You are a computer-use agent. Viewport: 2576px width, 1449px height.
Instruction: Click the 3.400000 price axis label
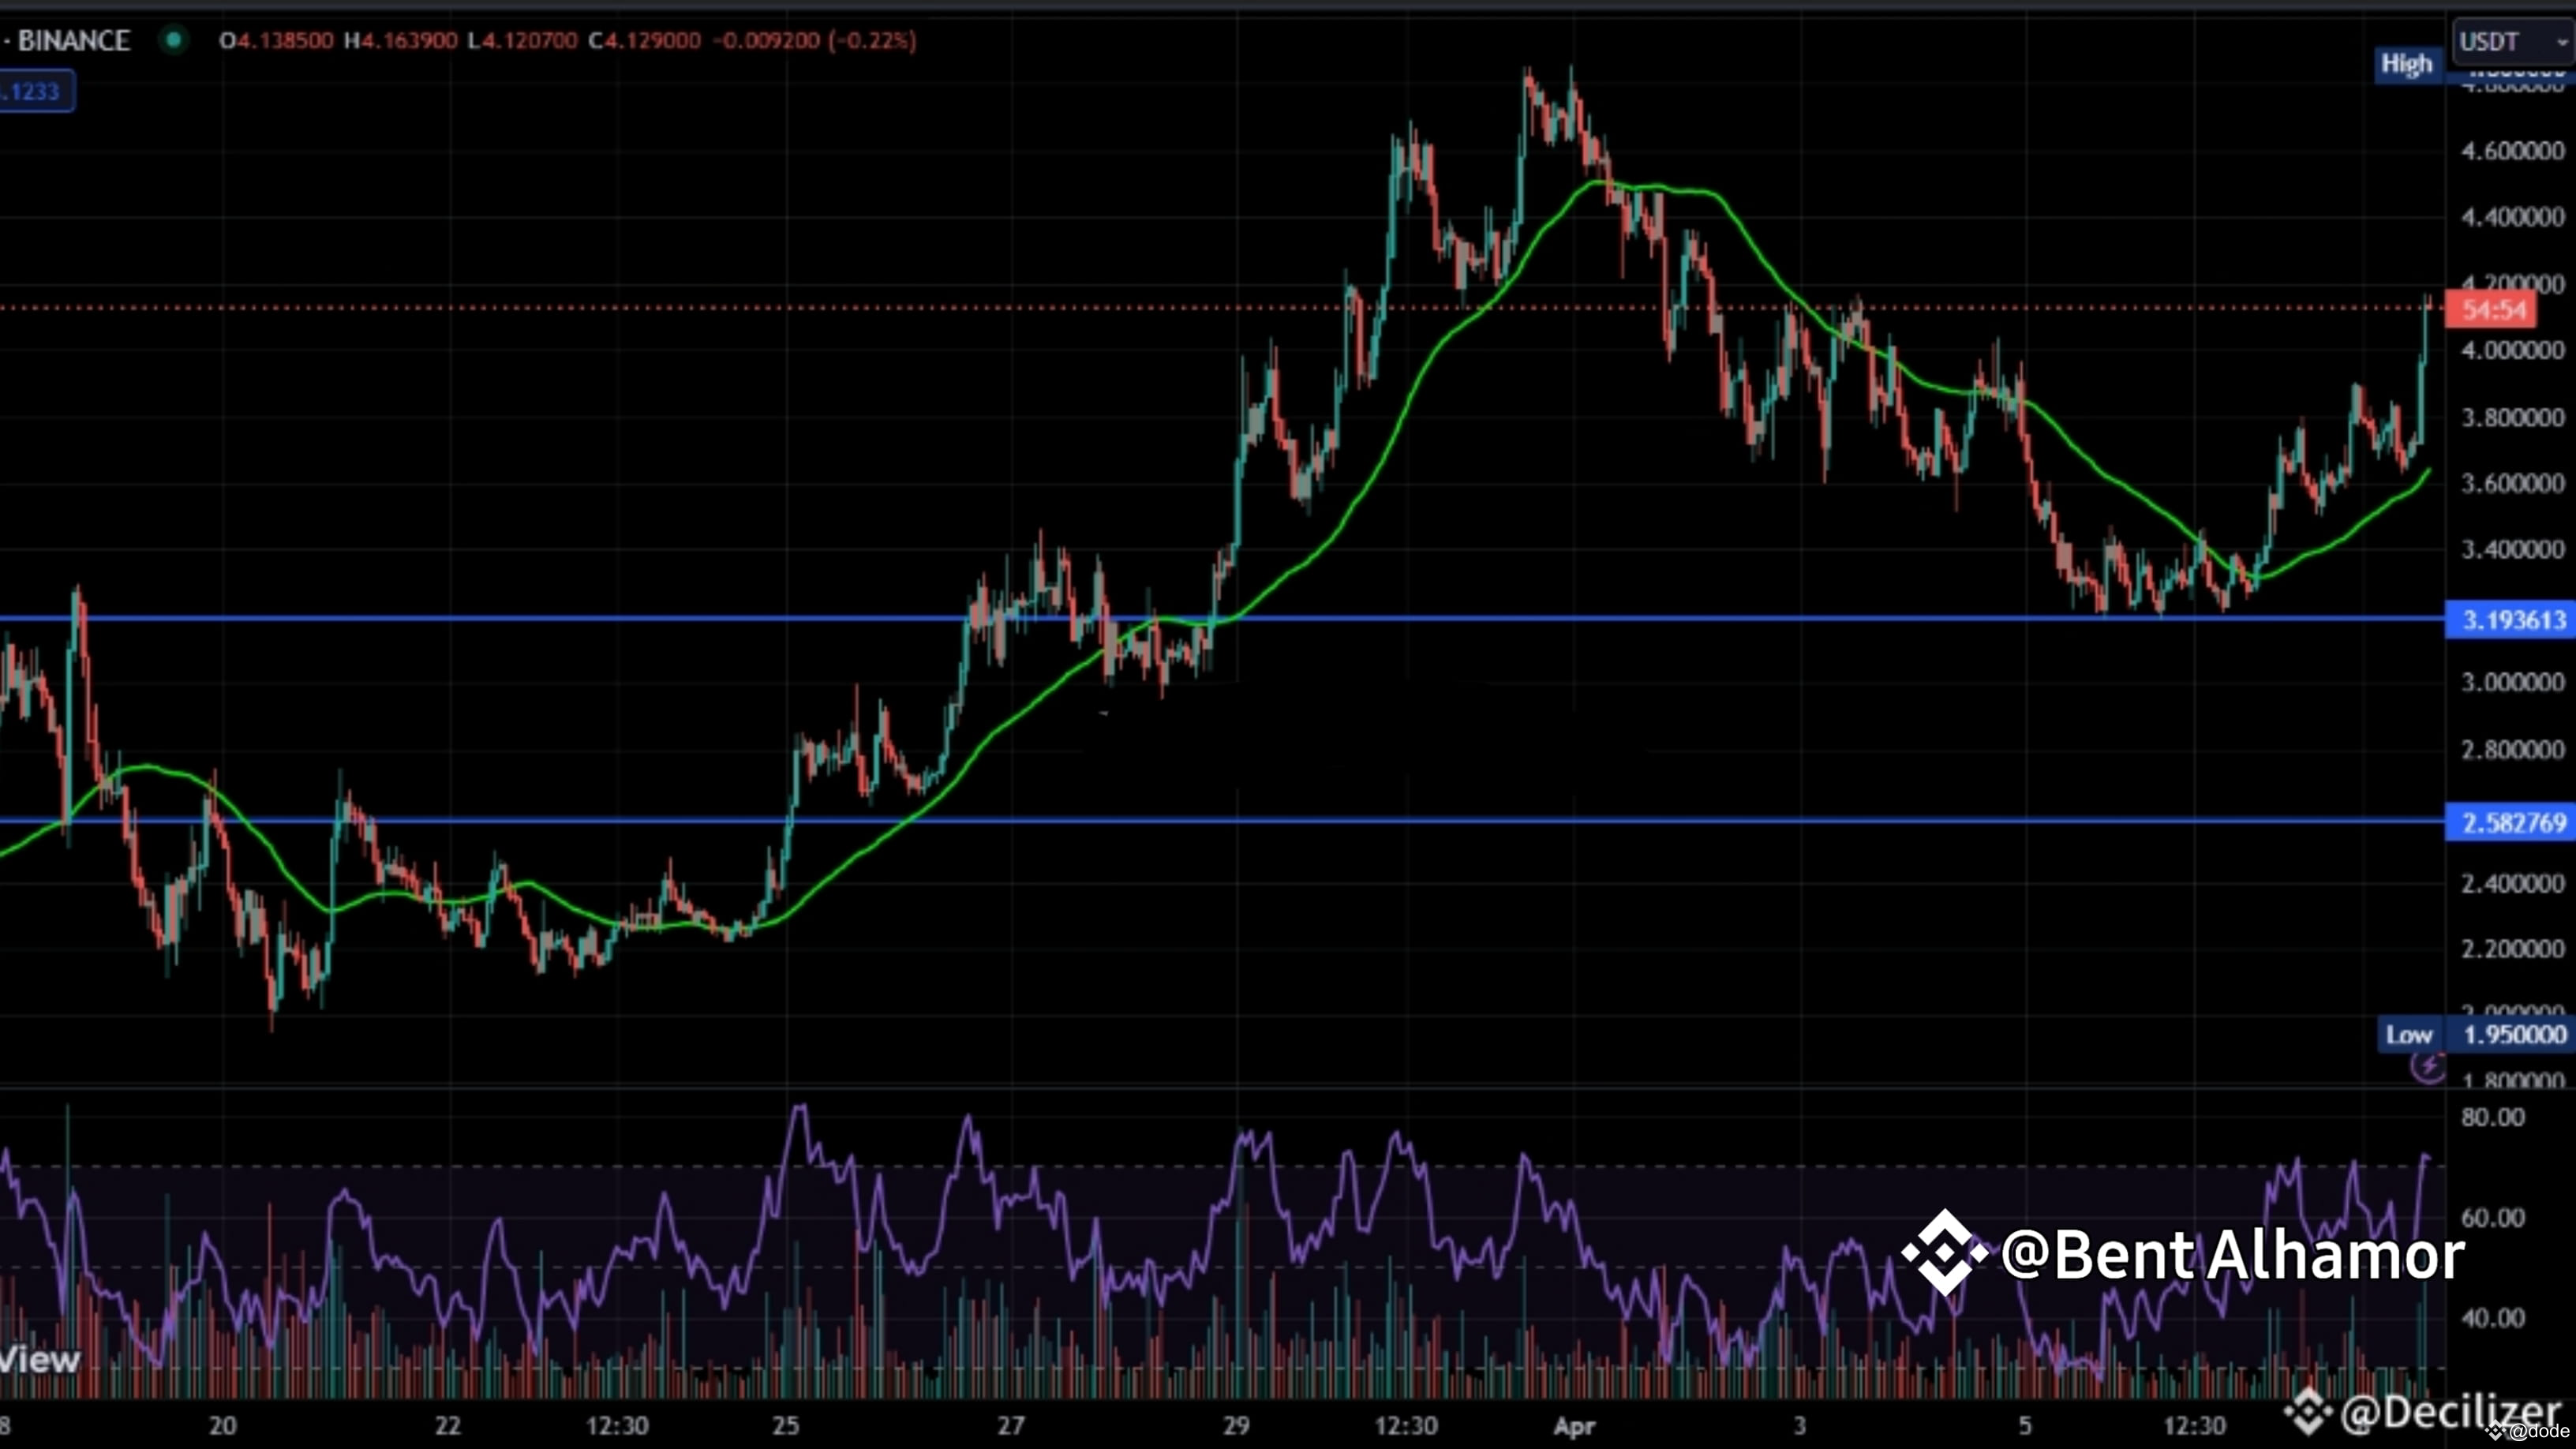pos(2512,549)
